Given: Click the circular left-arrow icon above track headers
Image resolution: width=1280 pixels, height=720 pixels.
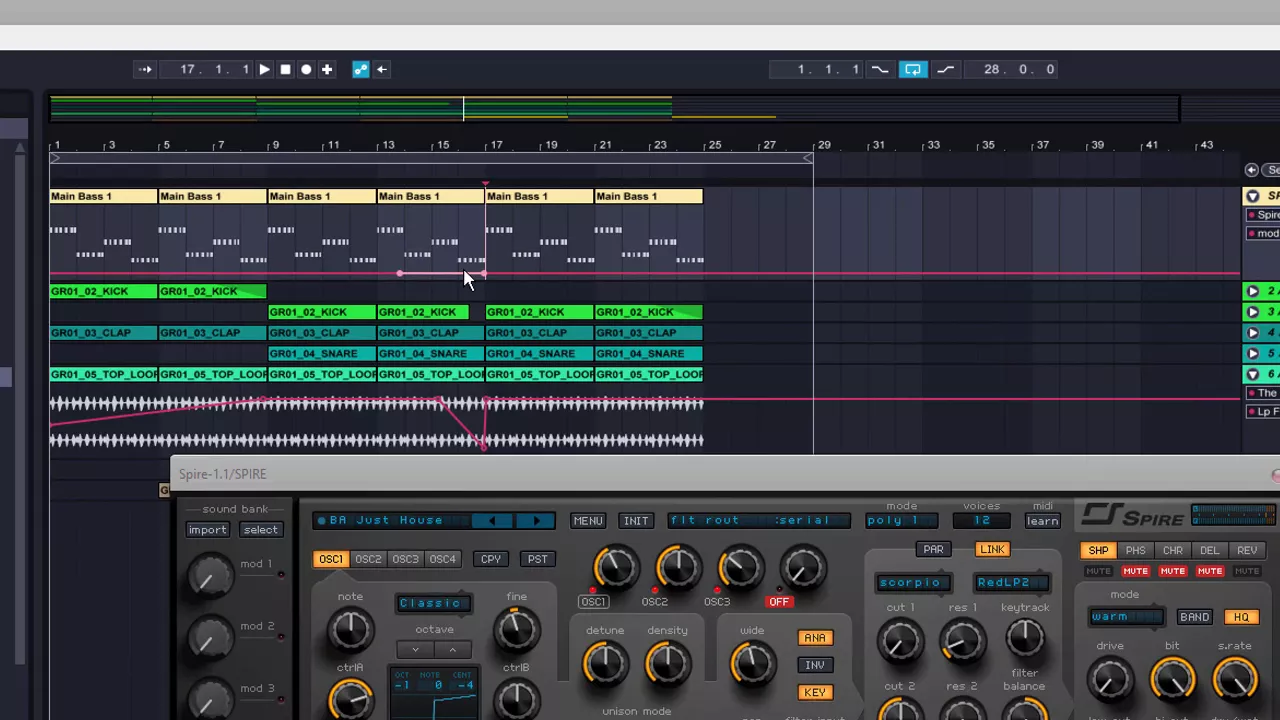Looking at the screenshot, I should coord(1251,170).
